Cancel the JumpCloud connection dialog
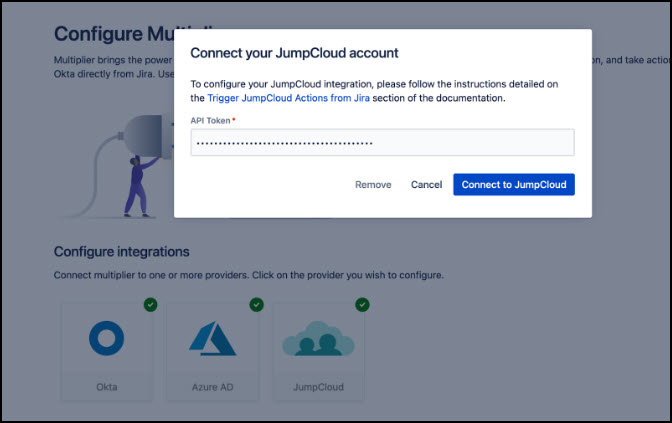Viewport: 672px width, 423px height. point(426,185)
